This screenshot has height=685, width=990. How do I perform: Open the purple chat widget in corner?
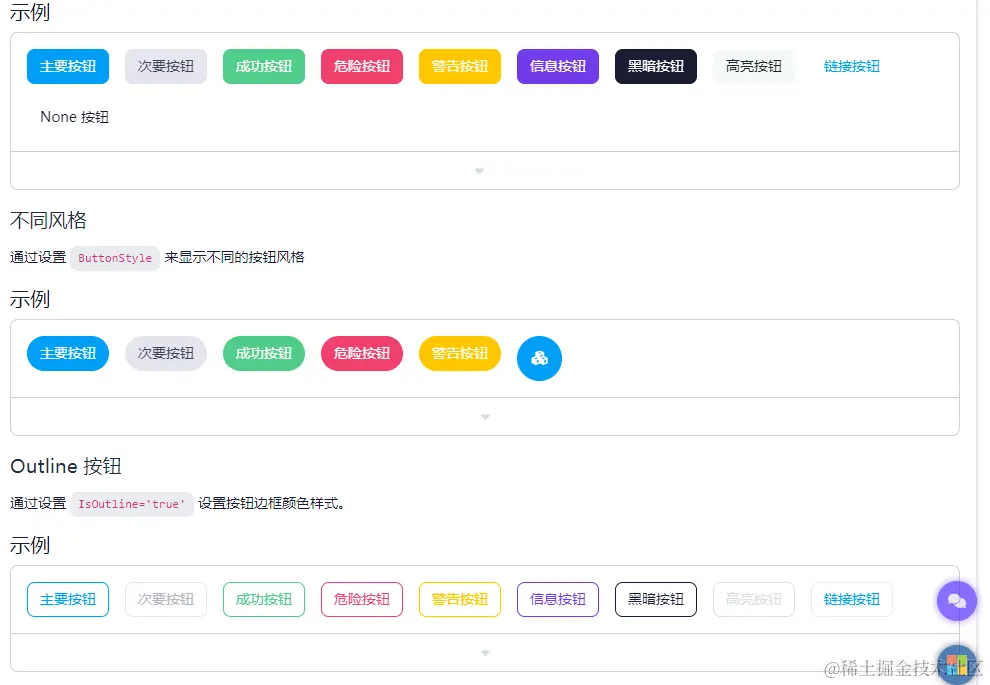tap(956, 600)
